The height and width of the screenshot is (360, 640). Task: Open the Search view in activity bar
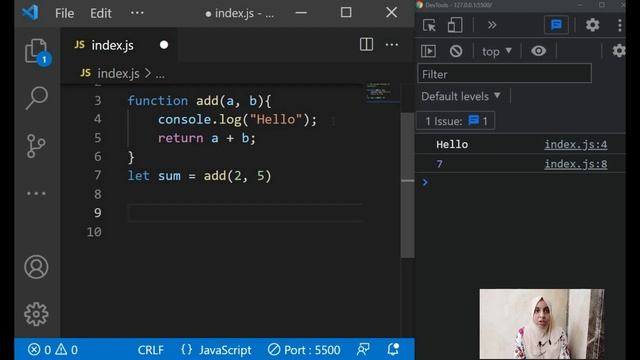pos(37,98)
